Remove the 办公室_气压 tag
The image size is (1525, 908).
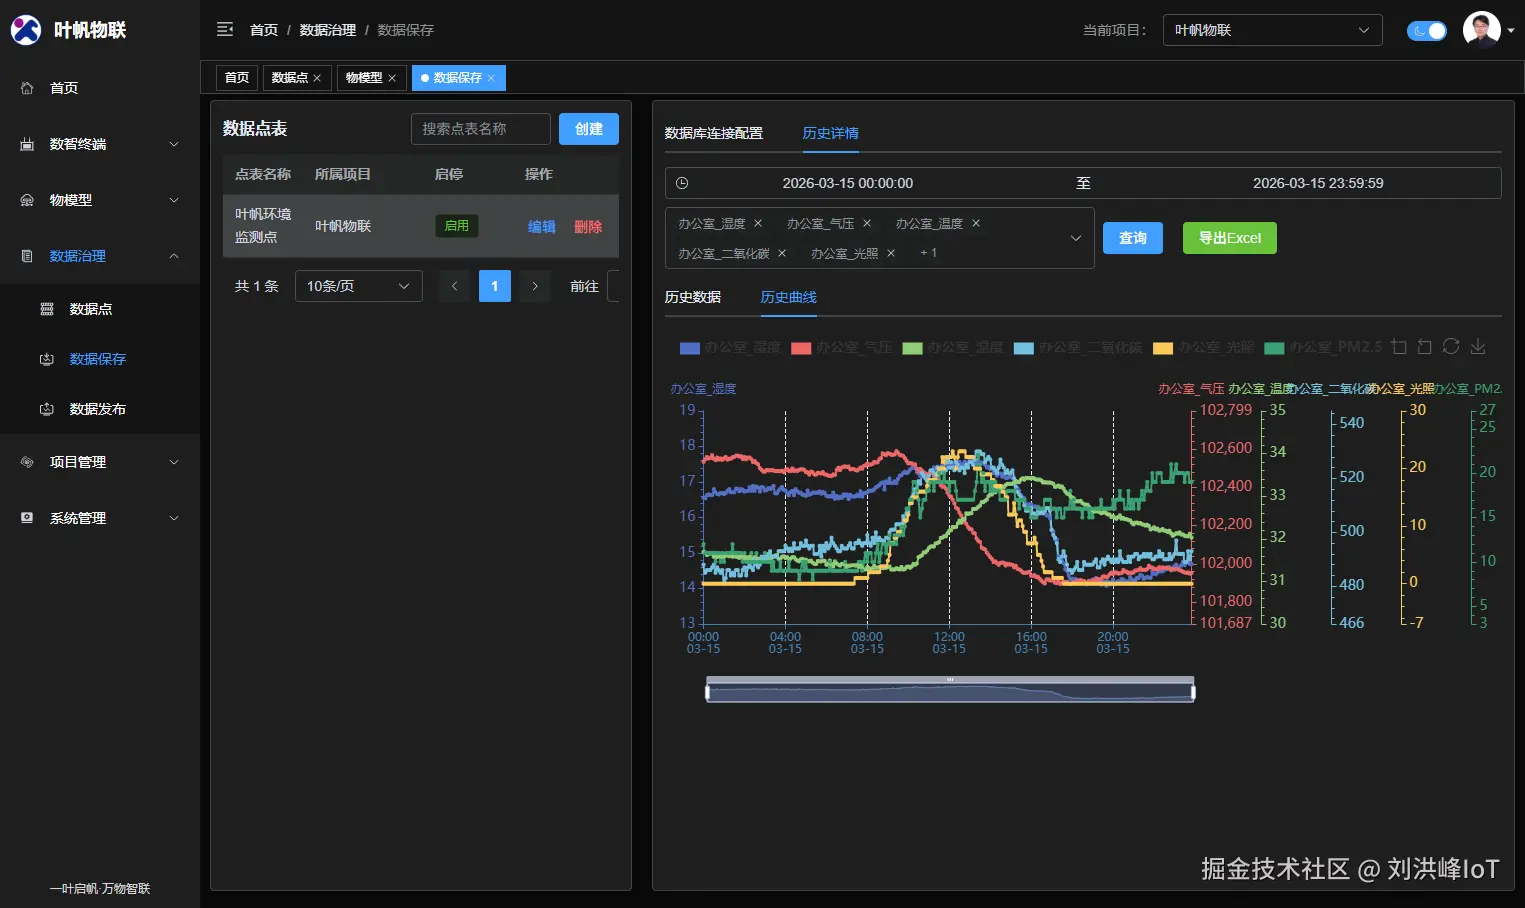[x=867, y=223]
